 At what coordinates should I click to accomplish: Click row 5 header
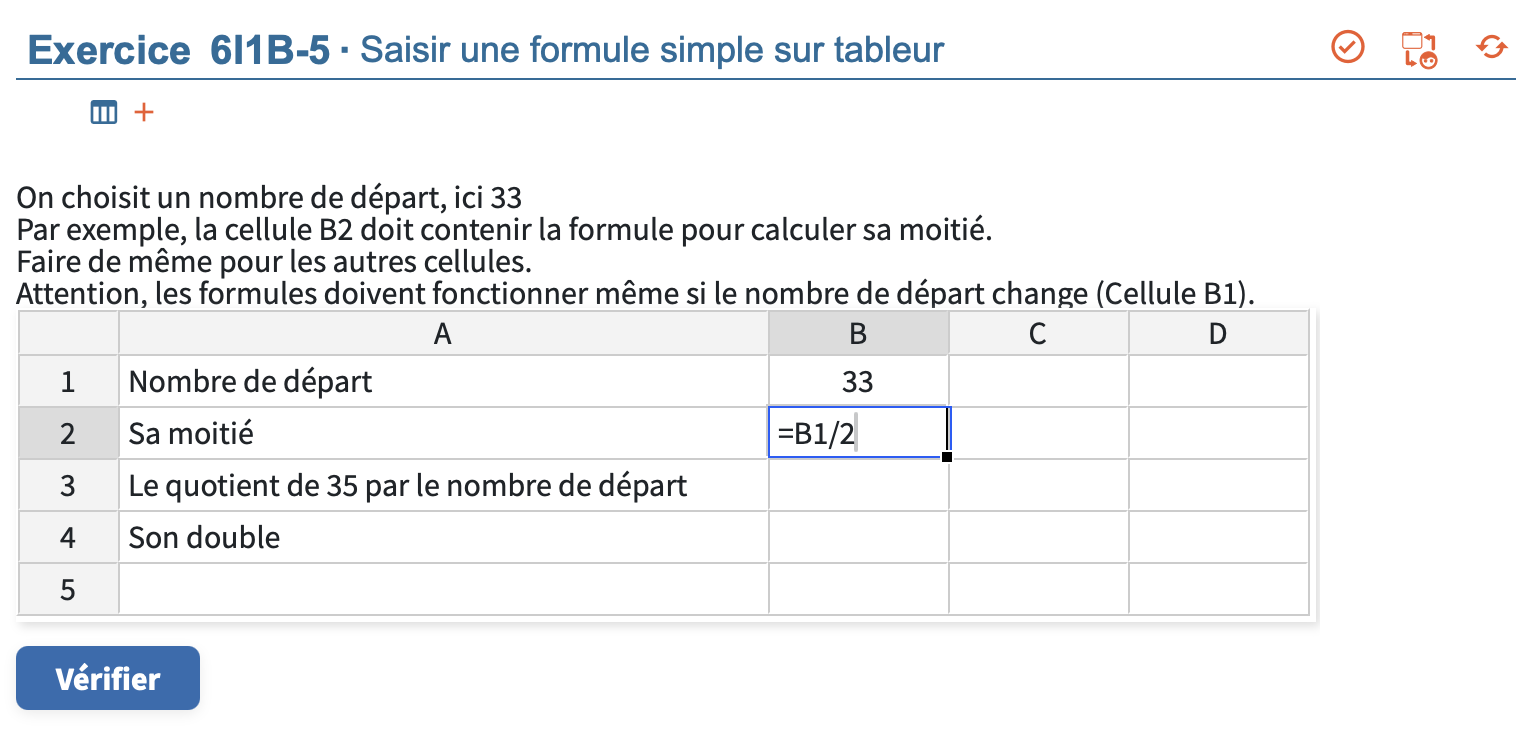click(x=68, y=589)
